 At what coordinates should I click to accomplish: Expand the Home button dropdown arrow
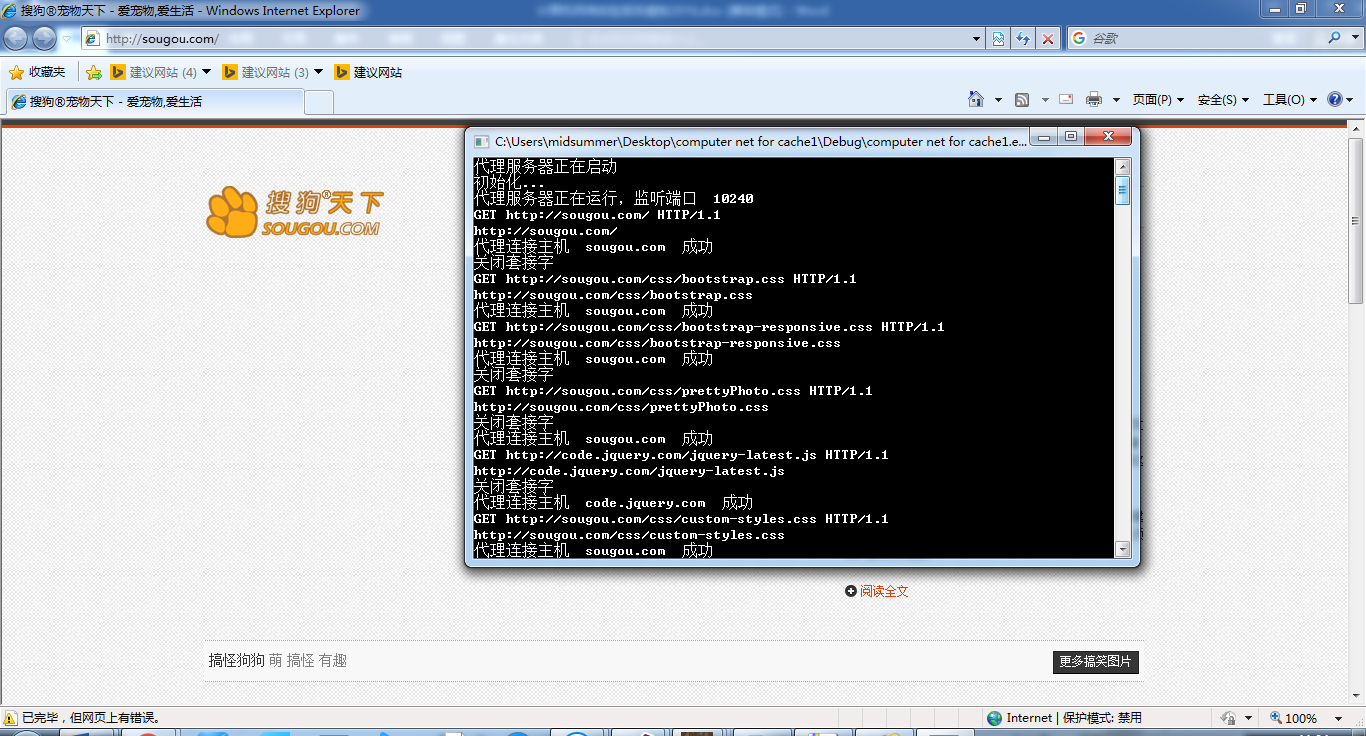tap(998, 100)
